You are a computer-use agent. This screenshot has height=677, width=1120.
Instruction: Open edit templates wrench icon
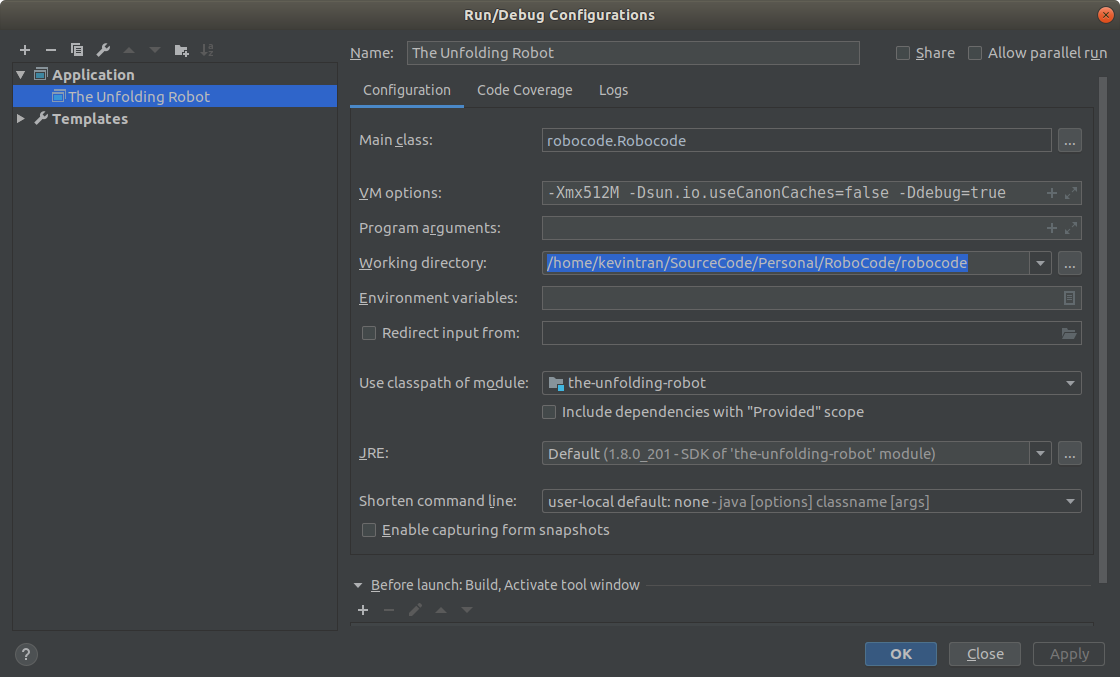pos(103,50)
